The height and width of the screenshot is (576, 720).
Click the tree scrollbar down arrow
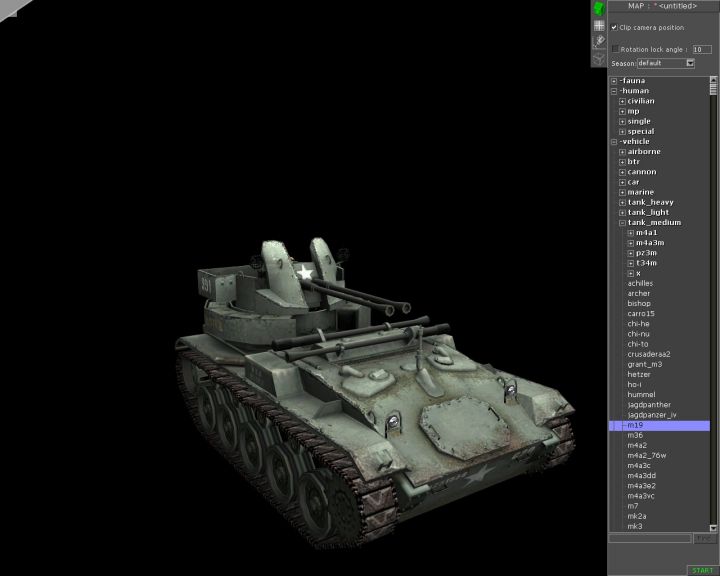[714, 528]
